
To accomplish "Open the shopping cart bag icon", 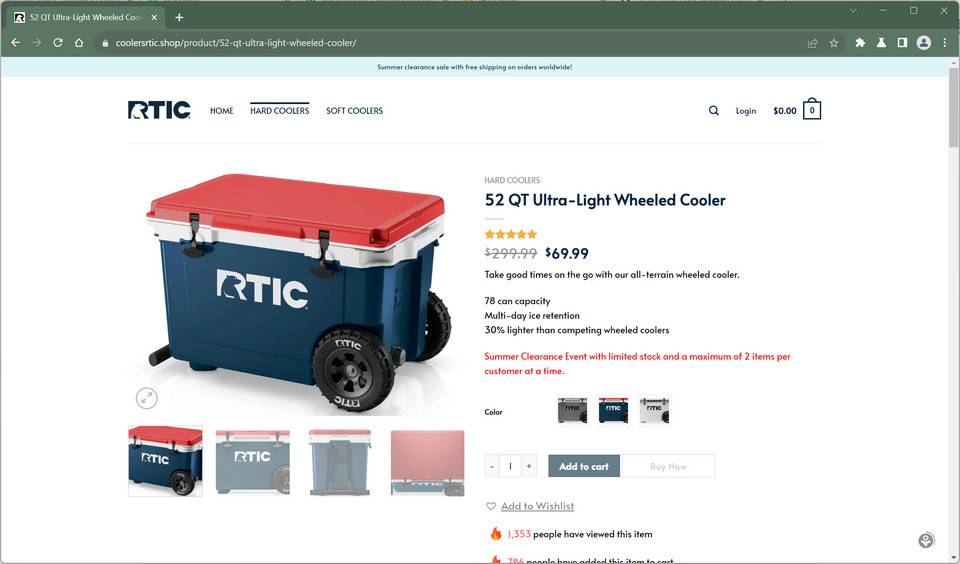I will [x=812, y=110].
